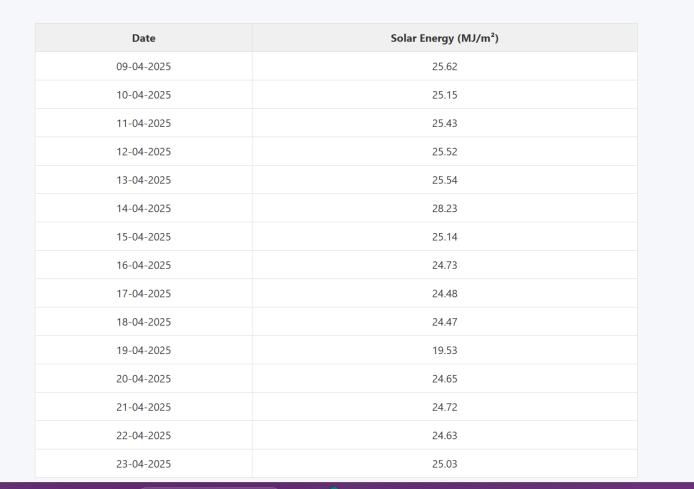694x489 pixels.
Task: Click the 24.72 solar energy value
Action: [444, 407]
